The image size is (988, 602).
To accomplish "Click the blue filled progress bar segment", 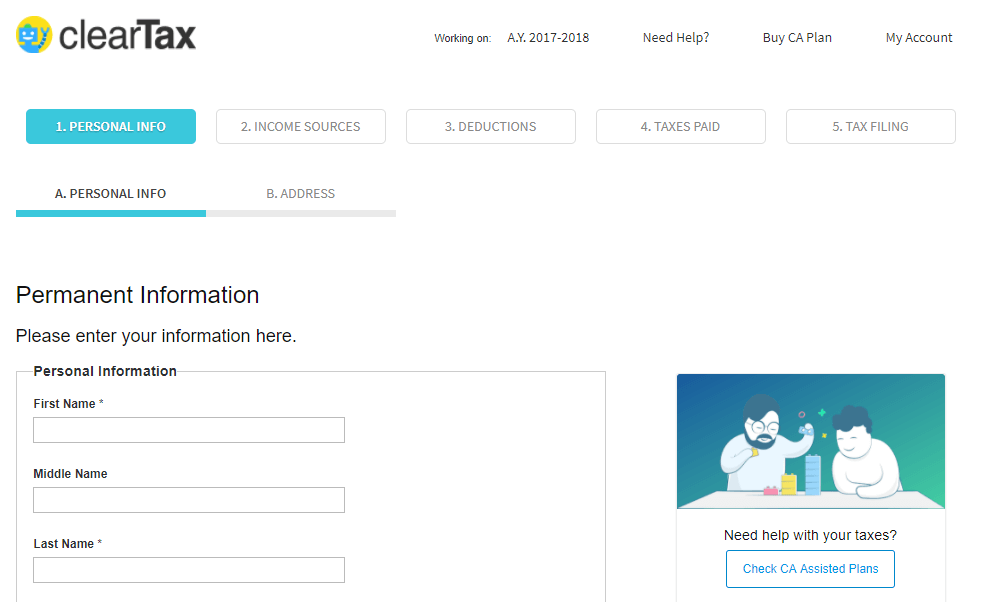I will [111, 213].
